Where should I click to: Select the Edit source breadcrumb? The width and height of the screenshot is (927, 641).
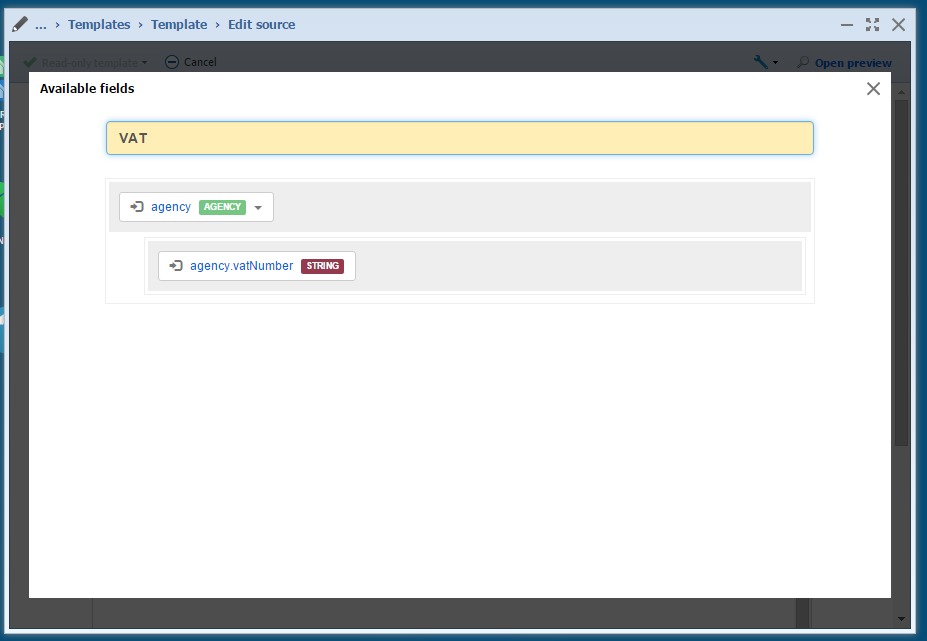coord(261,24)
